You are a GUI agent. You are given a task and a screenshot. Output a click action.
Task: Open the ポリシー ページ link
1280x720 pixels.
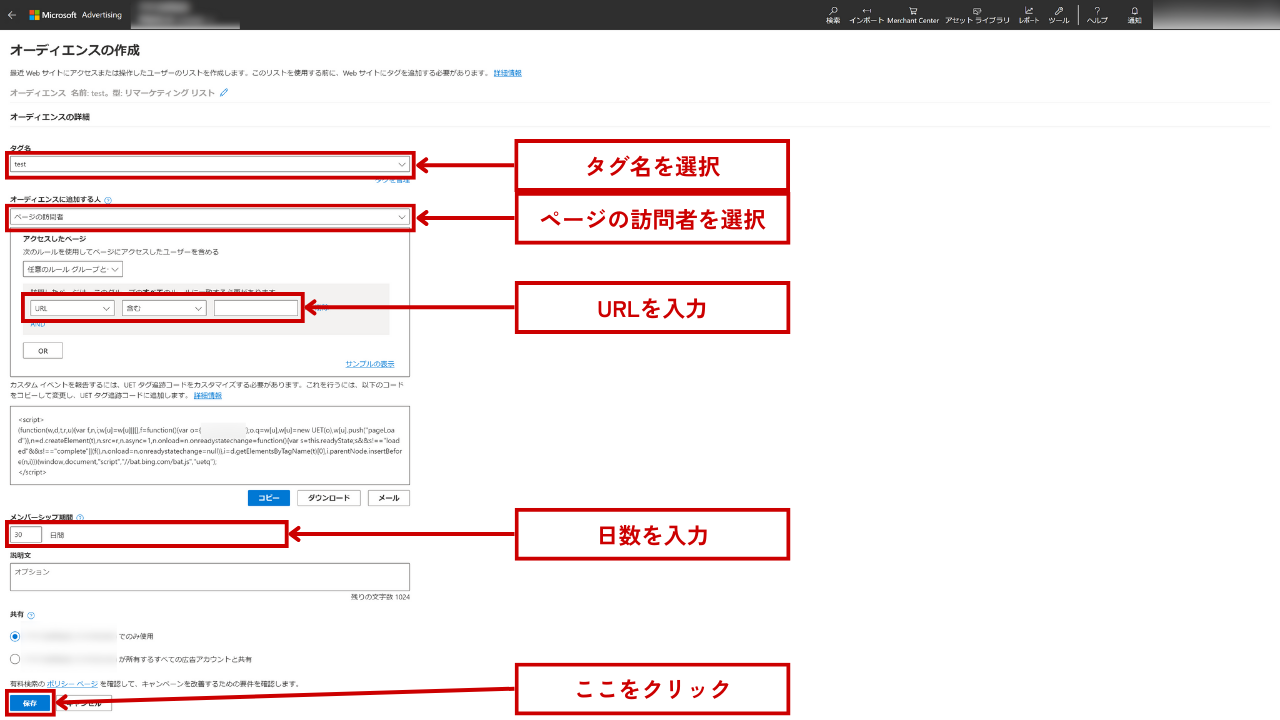point(72,684)
